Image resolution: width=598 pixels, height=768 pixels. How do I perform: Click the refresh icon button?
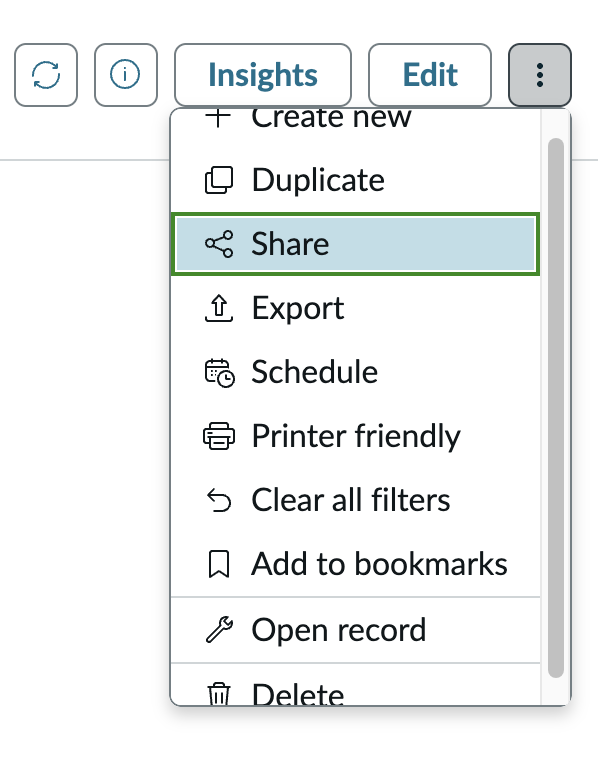(46, 75)
